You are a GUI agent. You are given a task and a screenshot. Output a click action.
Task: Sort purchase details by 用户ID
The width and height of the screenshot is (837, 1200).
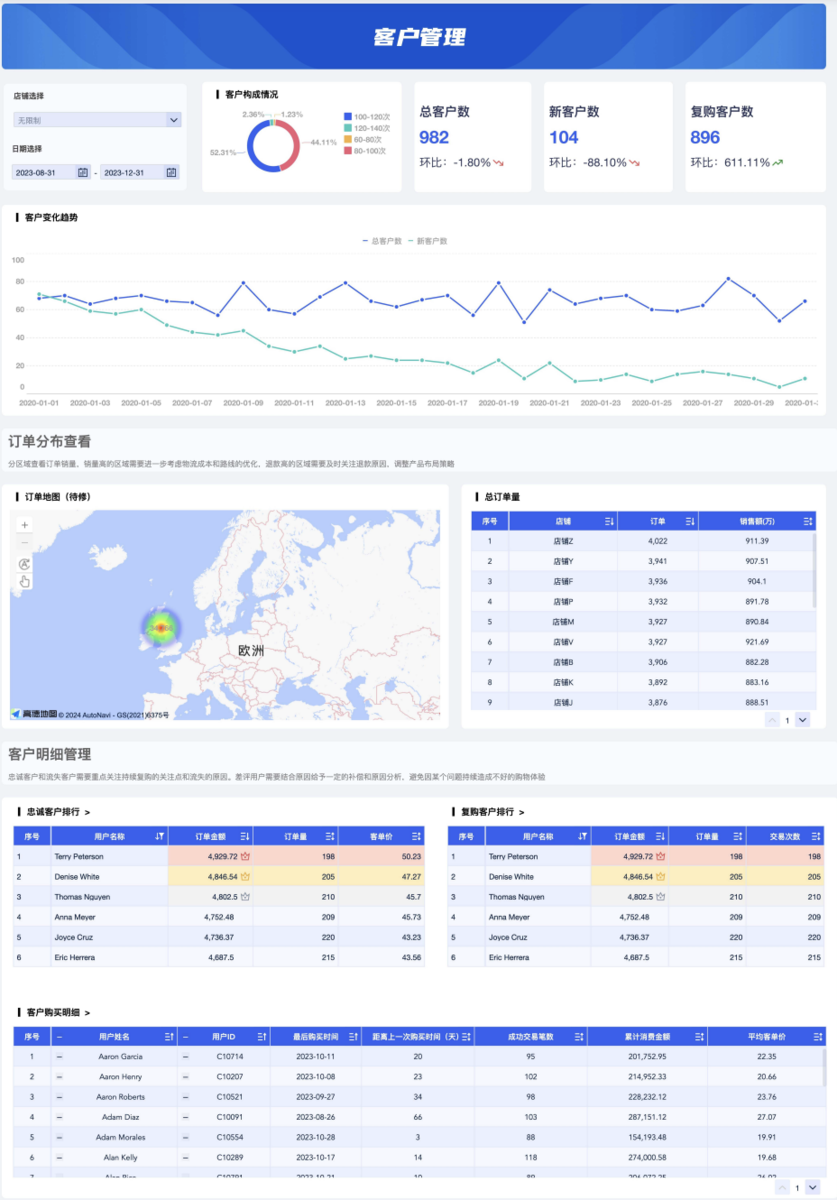click(262, 1037)
